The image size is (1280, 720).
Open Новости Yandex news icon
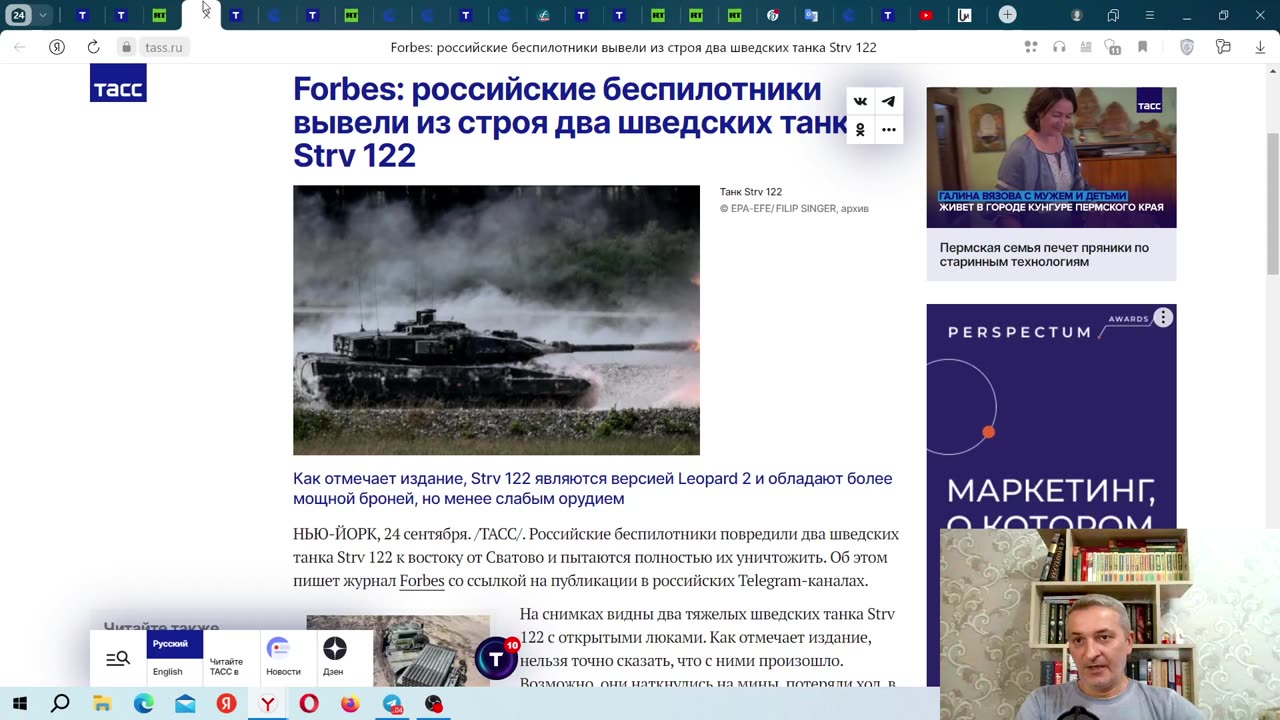pos(283,657)
